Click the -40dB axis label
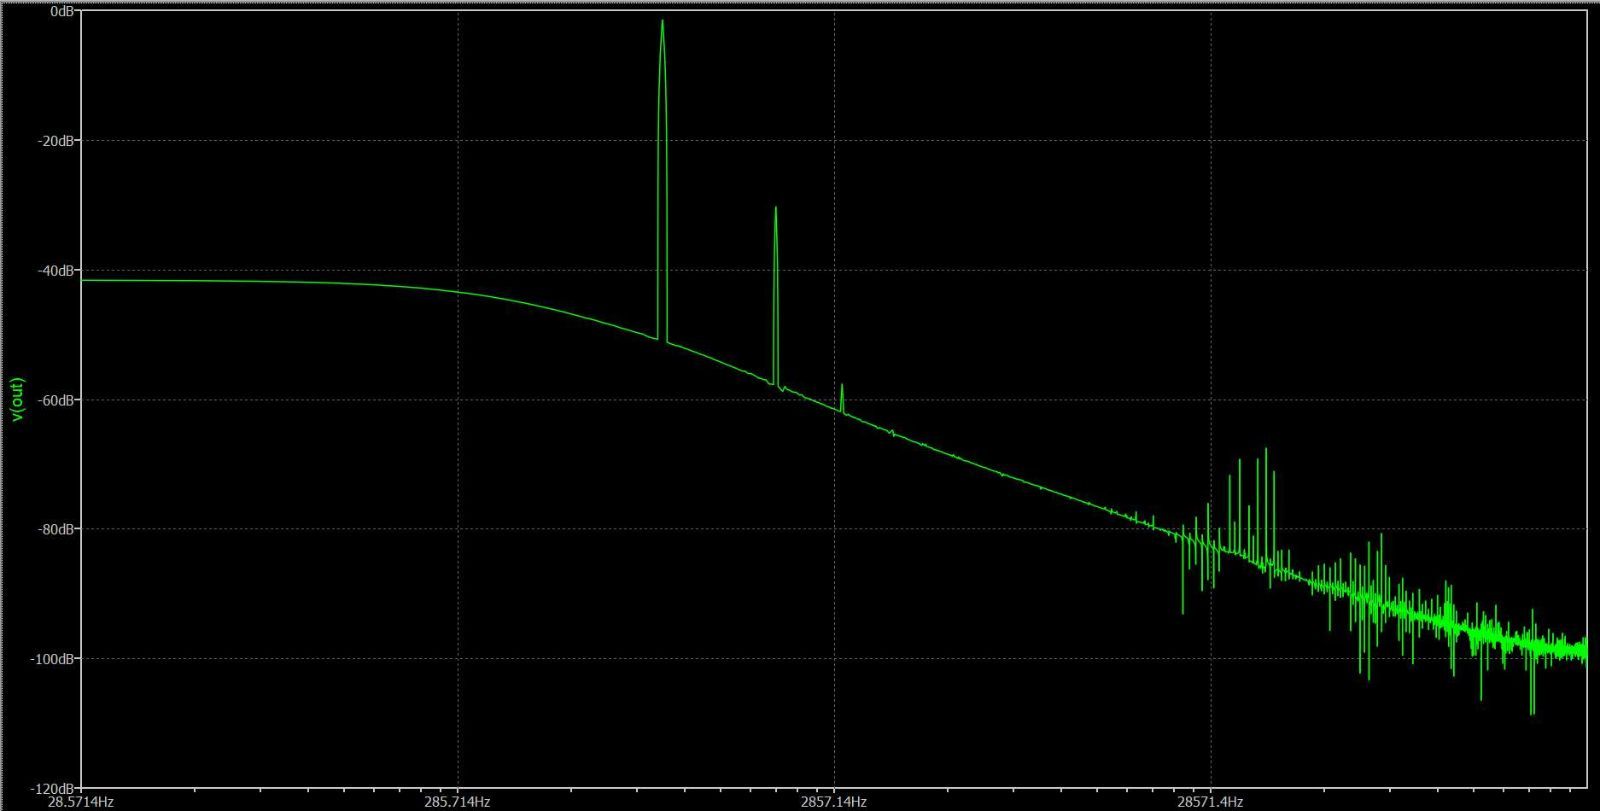This screenshot has height=811, width=1600. pos(55,270)
